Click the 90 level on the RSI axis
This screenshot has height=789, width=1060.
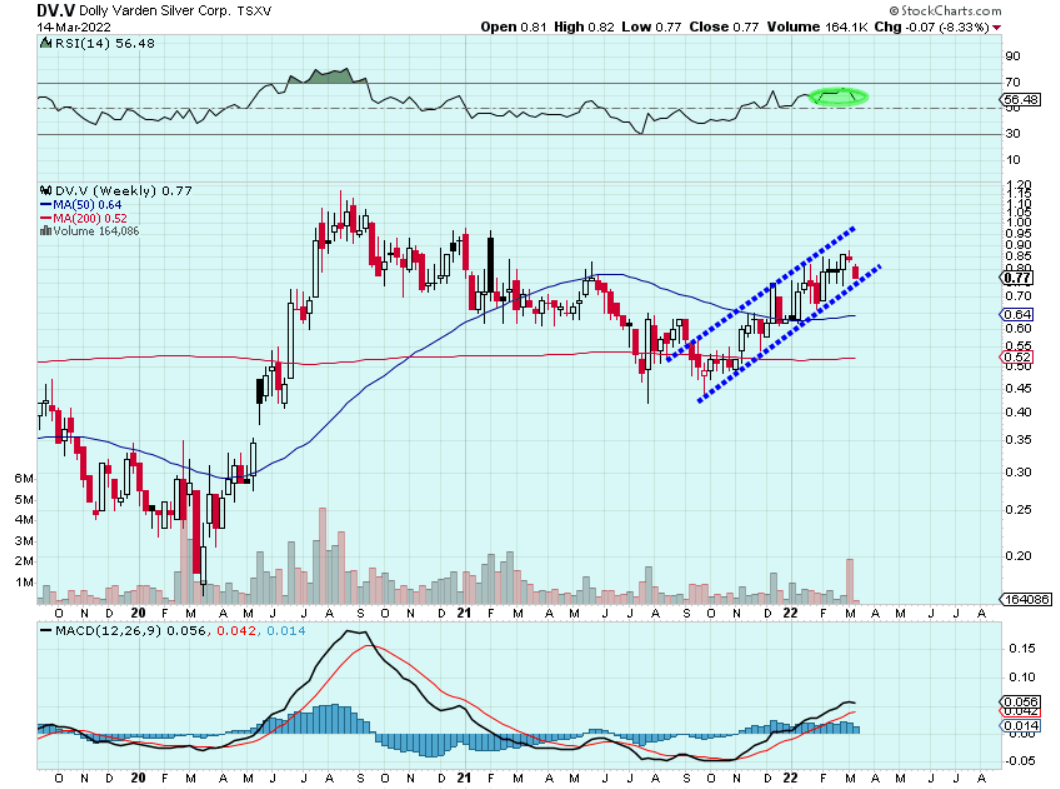click(1013, 56)
